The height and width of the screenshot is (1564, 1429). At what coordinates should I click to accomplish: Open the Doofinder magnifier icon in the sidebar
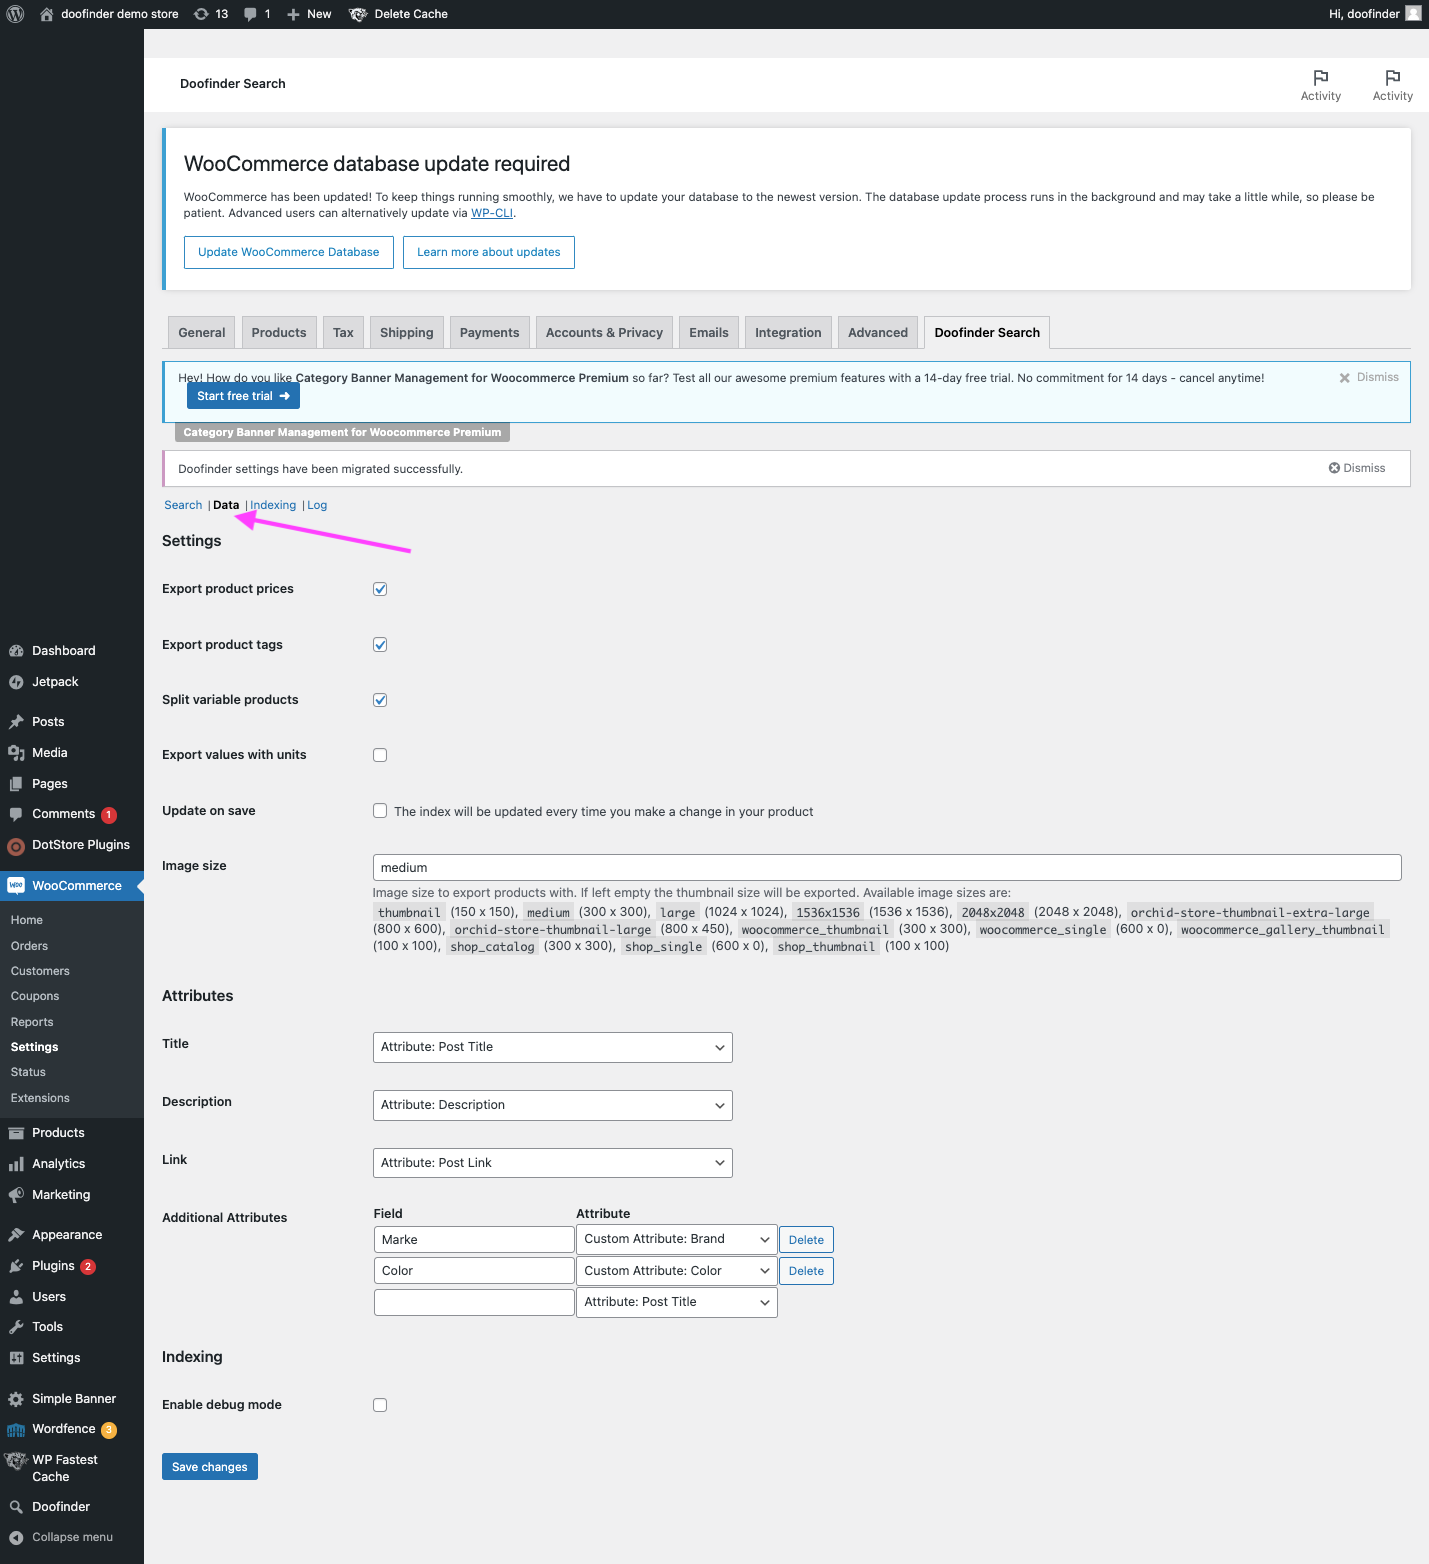point(16,1507)
